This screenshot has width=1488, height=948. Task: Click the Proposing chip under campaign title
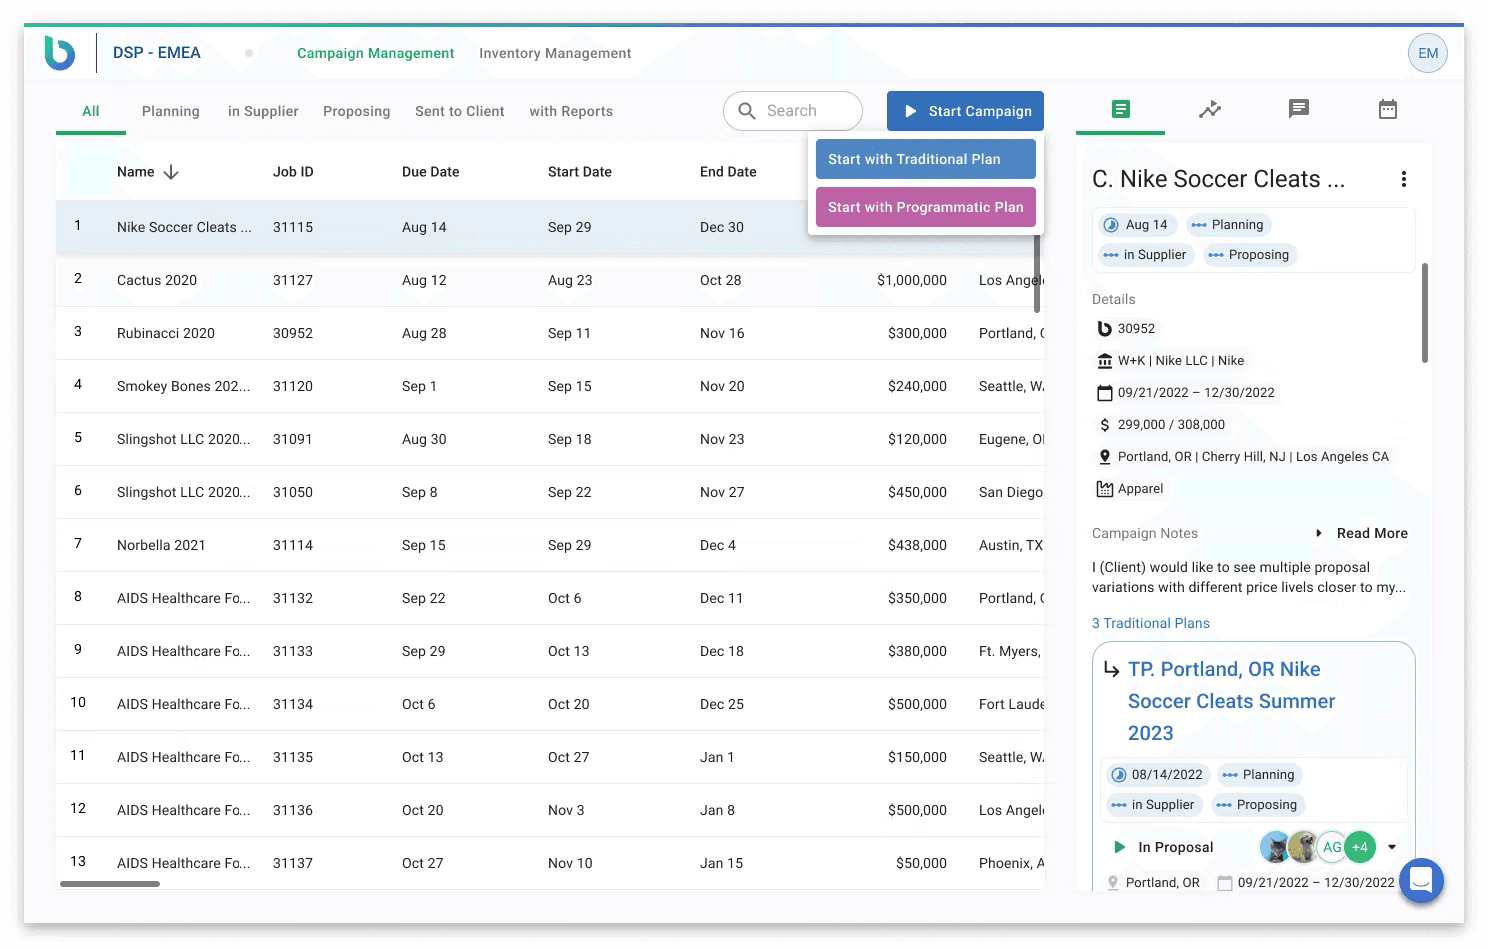[1249, 255]
